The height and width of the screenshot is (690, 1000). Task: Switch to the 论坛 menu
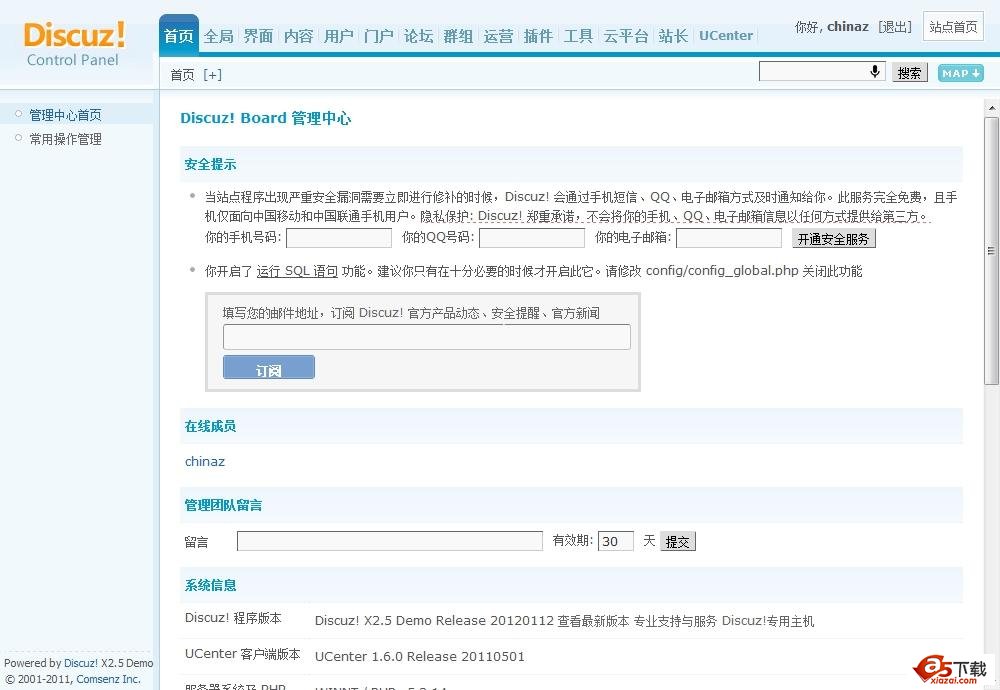(x=418, y=36)
